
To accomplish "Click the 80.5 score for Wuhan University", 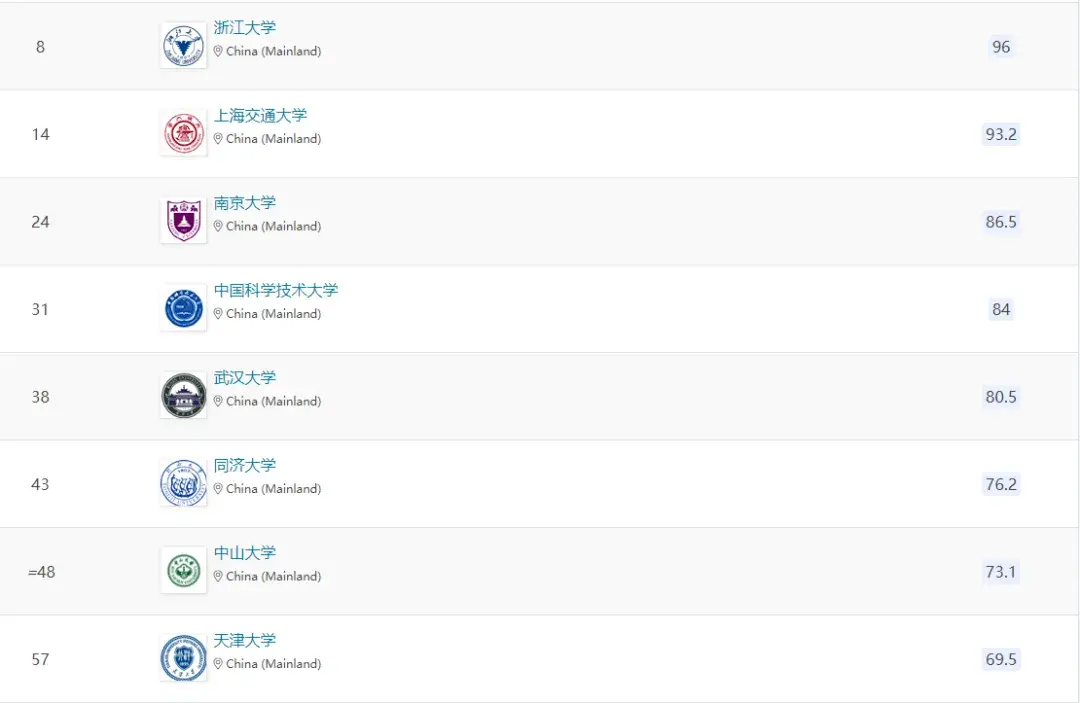I will tap(1001, 397).
